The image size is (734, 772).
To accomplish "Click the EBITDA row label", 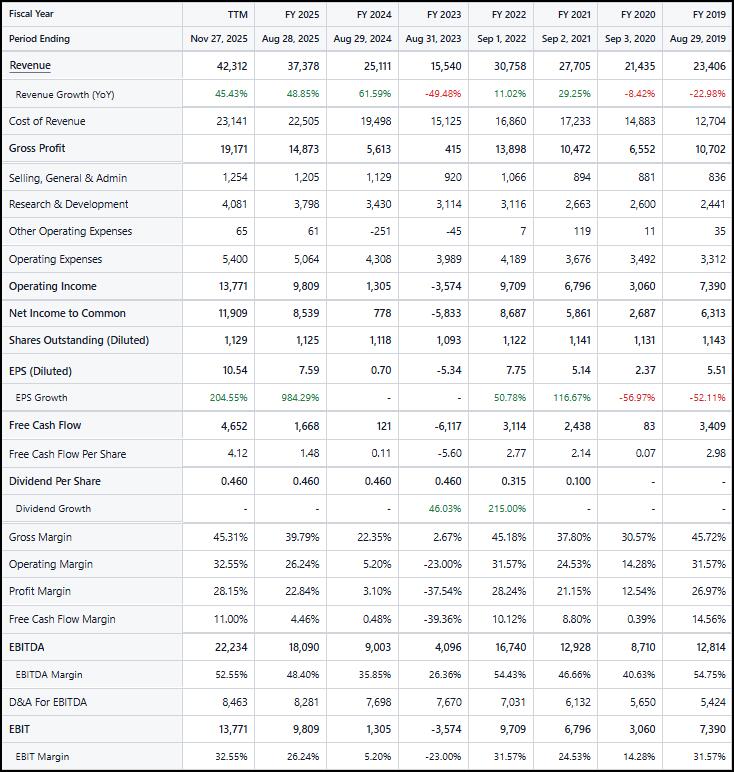I will (27, 648).
